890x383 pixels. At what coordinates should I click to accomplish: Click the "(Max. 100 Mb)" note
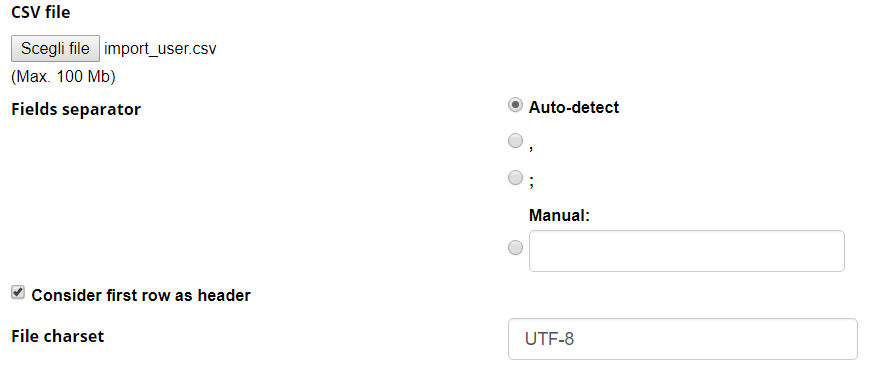64,77
